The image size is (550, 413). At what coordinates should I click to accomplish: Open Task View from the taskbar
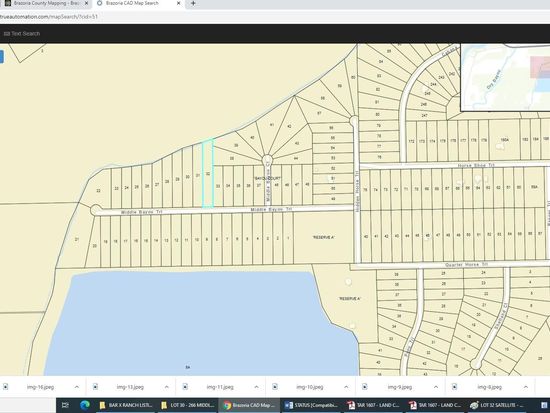[65, 405]
